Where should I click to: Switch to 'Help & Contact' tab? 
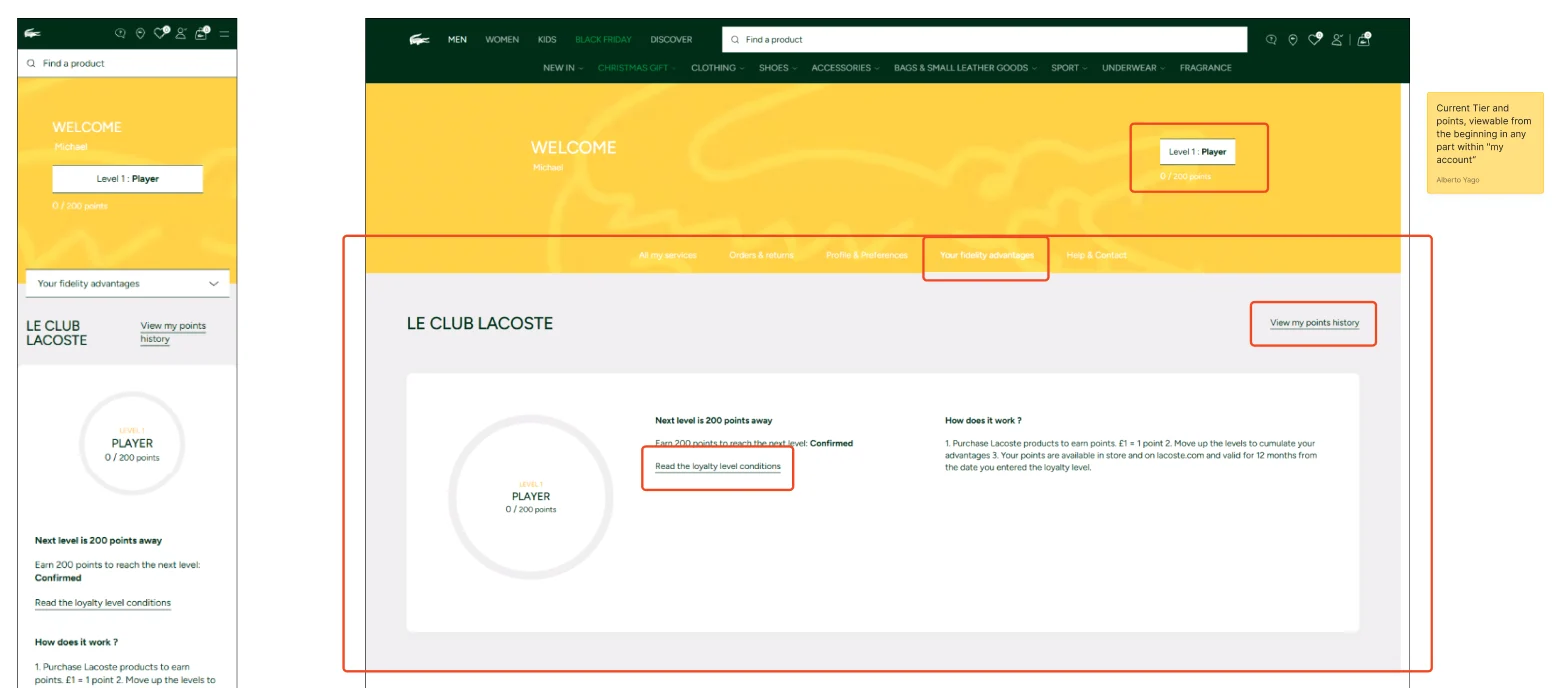[1096, 255]
